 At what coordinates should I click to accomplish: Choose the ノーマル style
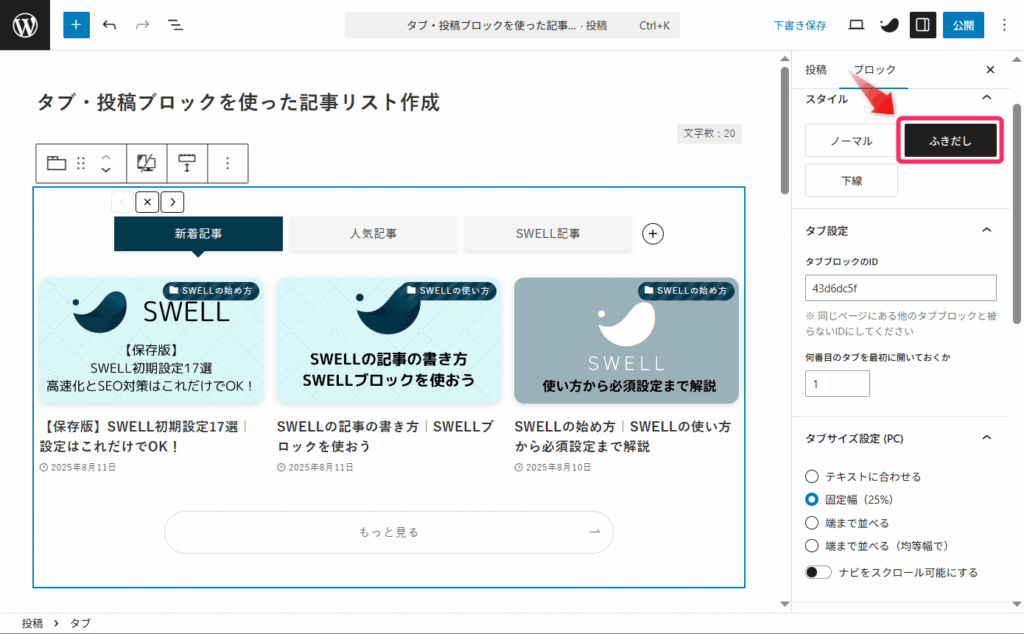click(851, 140)
